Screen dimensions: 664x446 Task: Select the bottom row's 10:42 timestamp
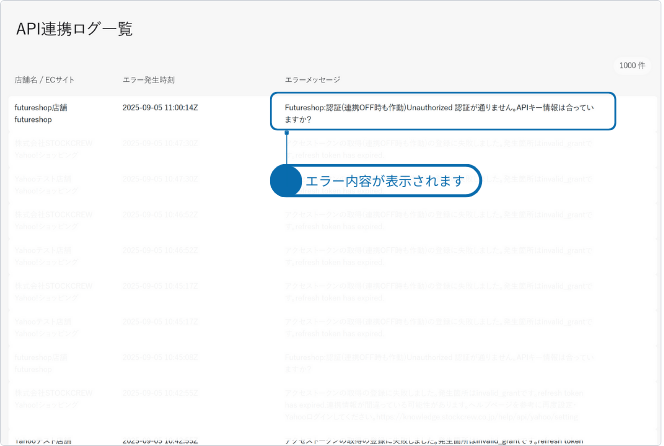(x=160, y=440)
